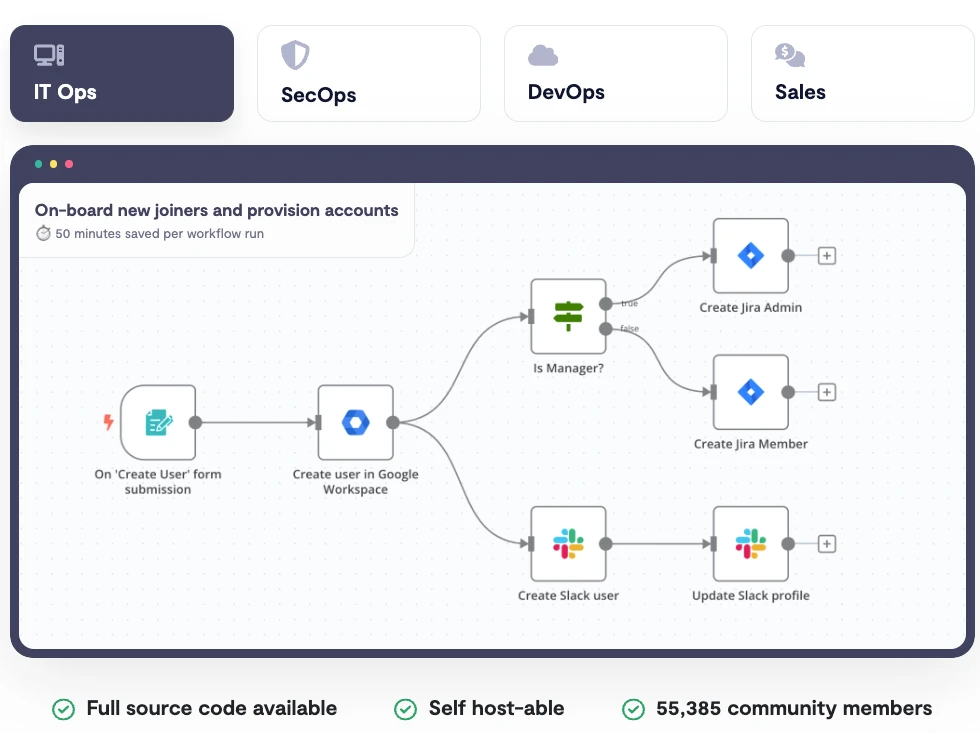Select the Create Slack user node
The height and width of the screenshot is (733, 980).
pos(568,544)
